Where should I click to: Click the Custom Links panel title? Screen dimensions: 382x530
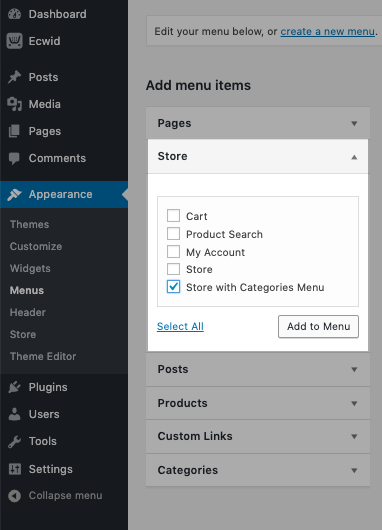click(x=195, y=436)
